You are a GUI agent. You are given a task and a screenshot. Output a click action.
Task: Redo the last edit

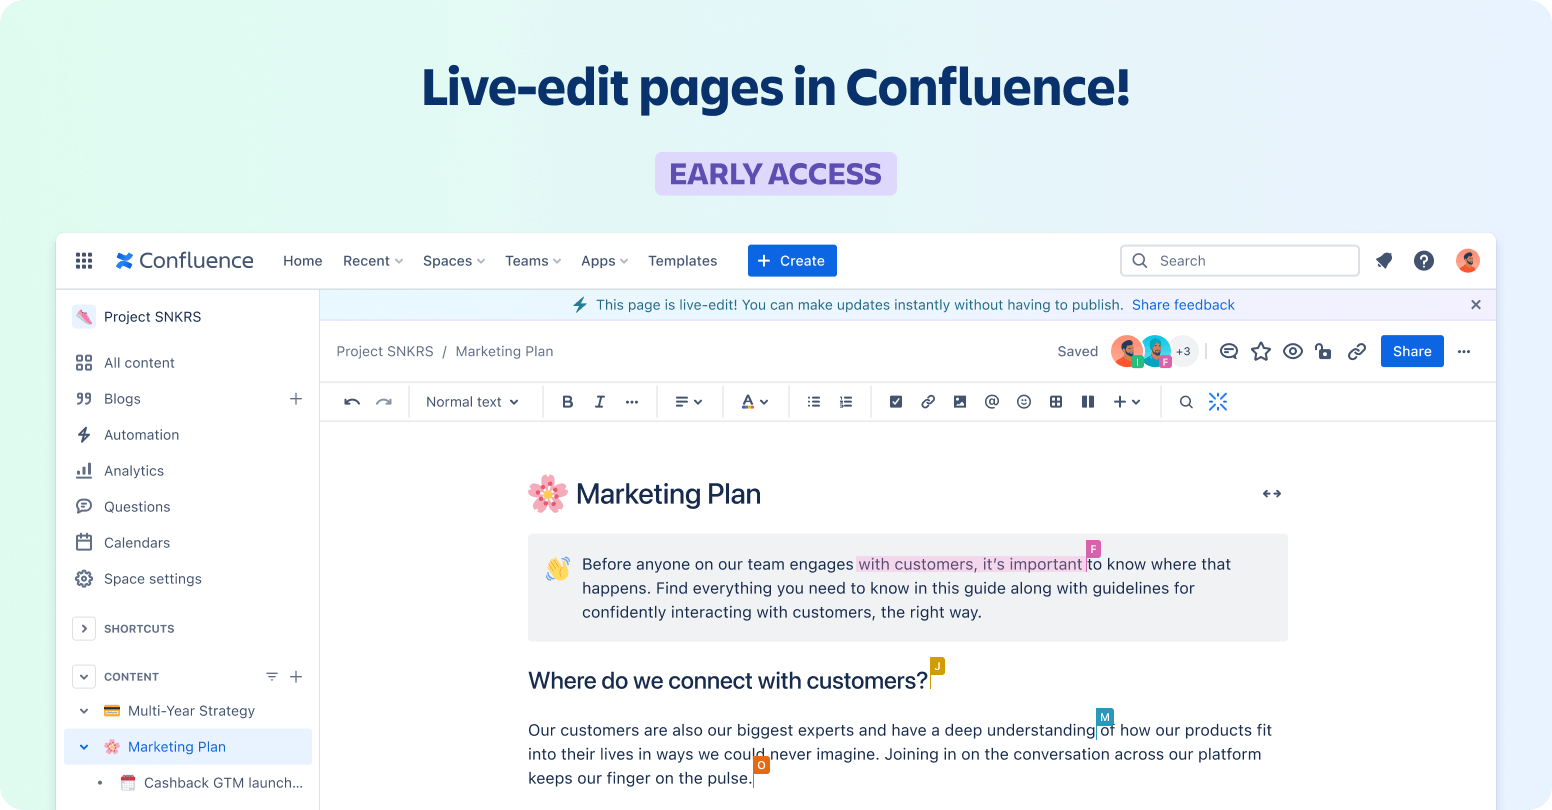tap(384, 402)
